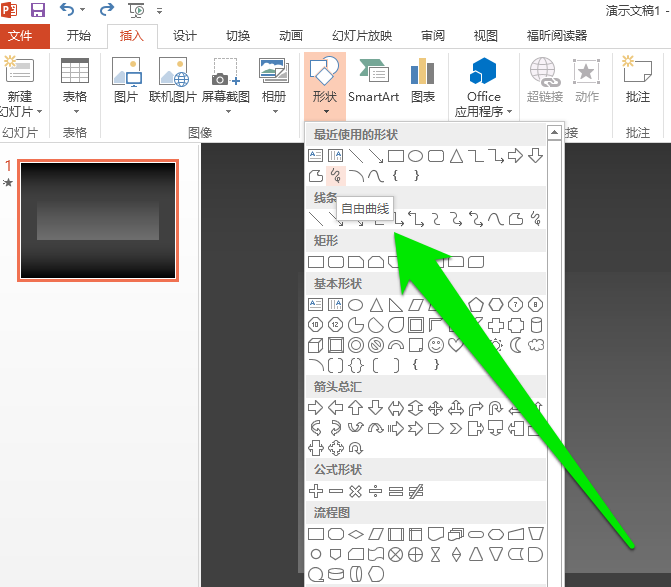The image size is (671, 587).
Task: Select the up block arrow in 箭头总汇
Action: point(355,408)
